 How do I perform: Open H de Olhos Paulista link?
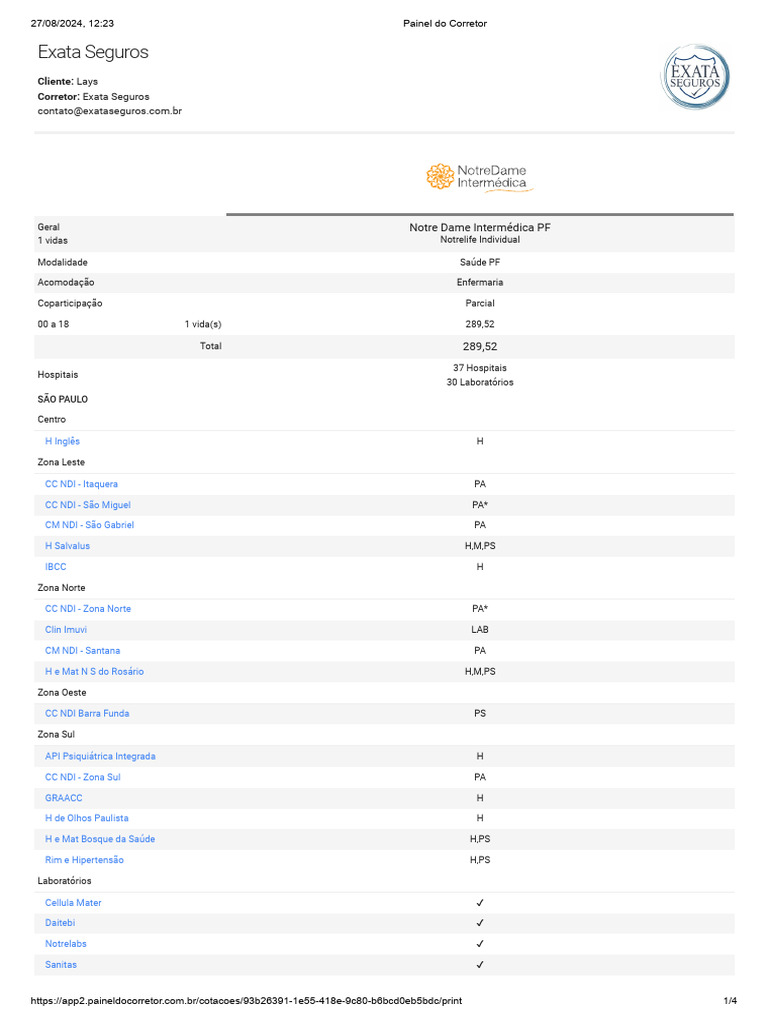coord(87,818)
